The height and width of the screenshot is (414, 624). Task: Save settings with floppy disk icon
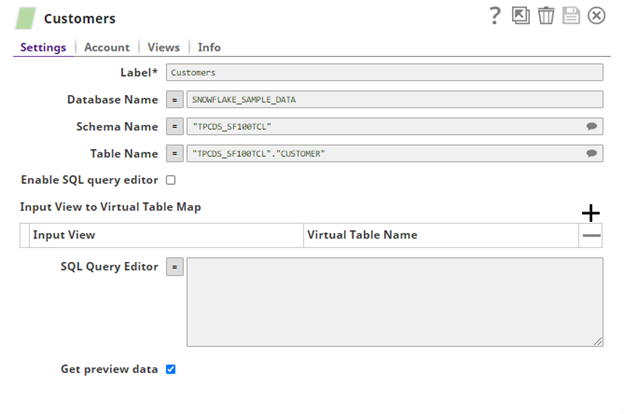pyautogui.click(x=571, y=16)
